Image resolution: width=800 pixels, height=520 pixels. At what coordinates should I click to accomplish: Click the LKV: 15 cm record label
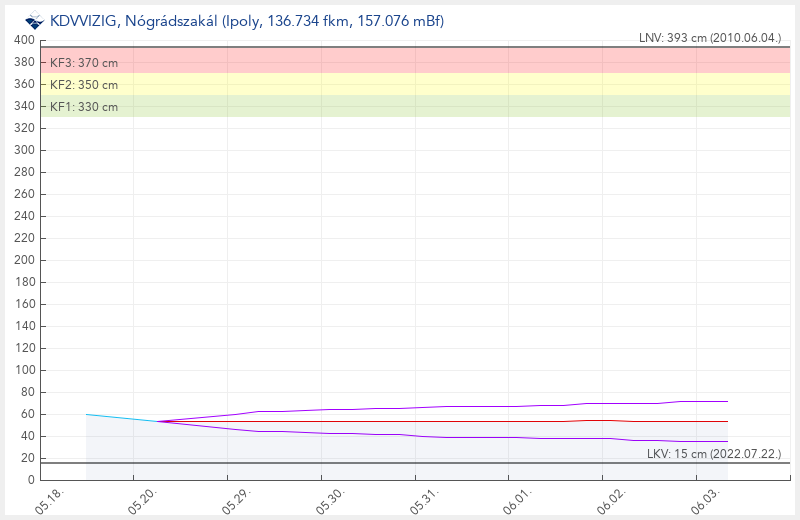pos(714,454)
